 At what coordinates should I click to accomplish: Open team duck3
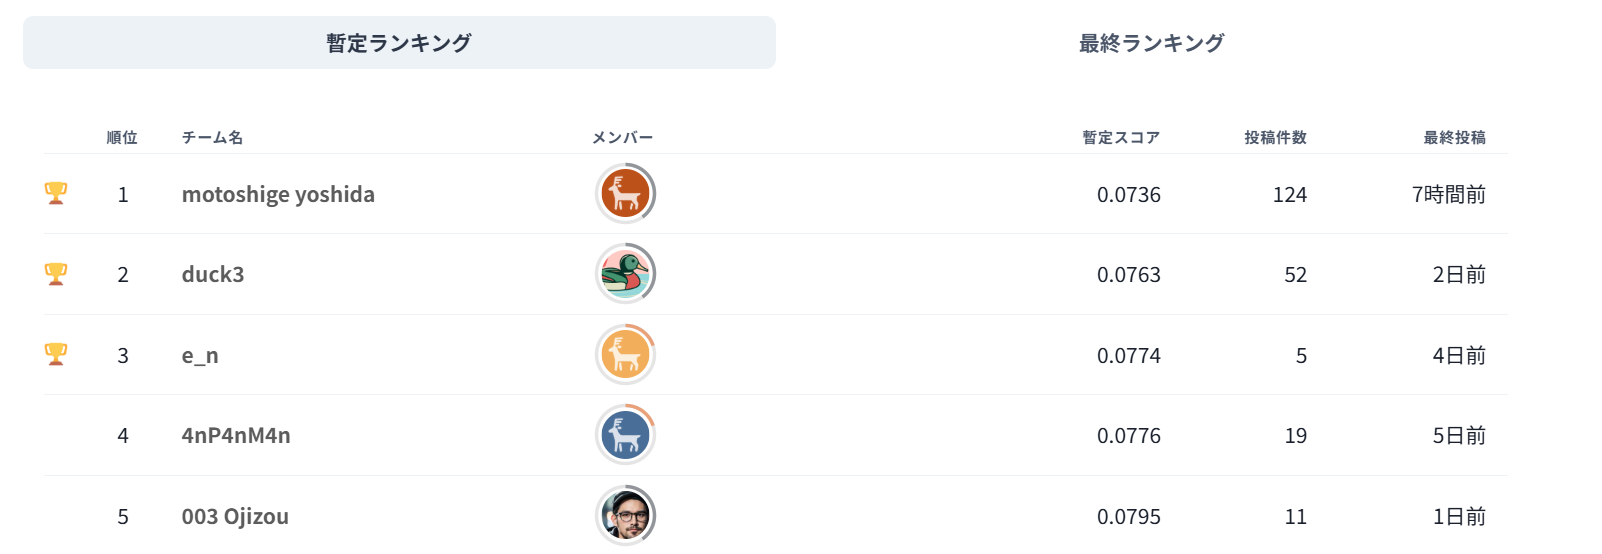[x=213, y=274]
